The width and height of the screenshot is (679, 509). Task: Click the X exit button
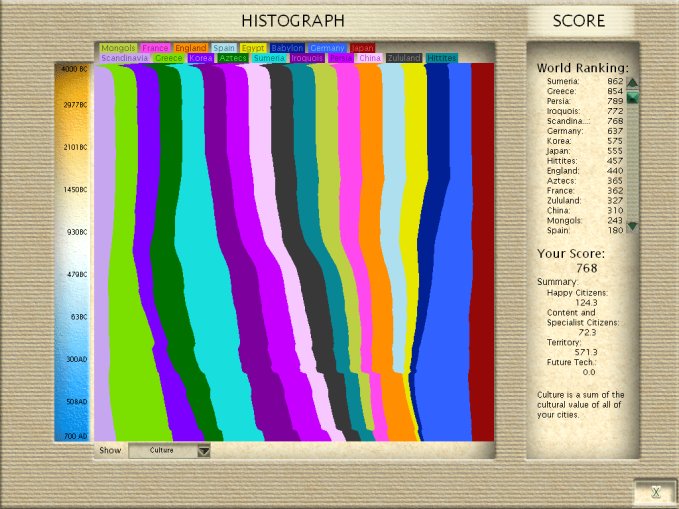pos(653,492)
